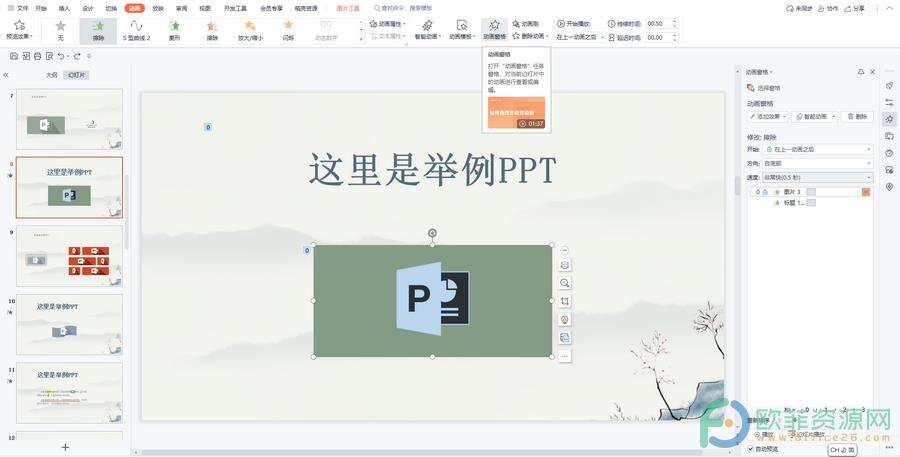Click the rotate handle above the picture

coord(432,233)
